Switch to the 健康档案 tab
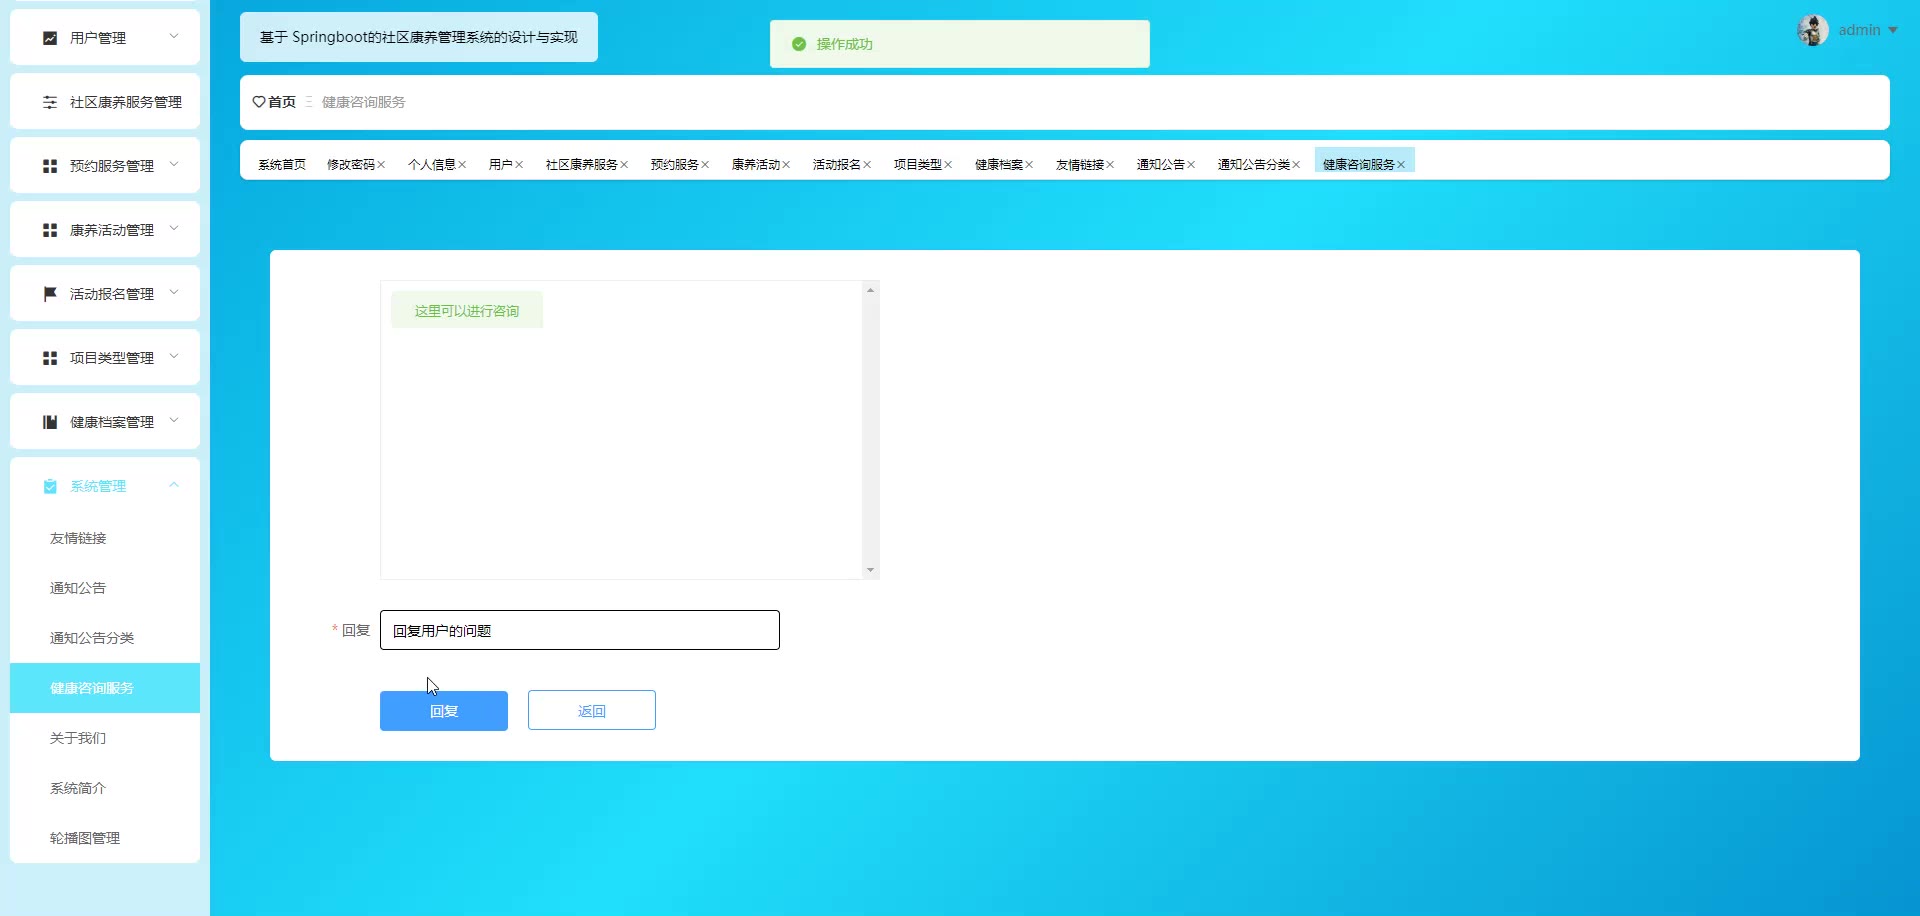The height and width of the screenshot is (916, 1920). point(999,165)
